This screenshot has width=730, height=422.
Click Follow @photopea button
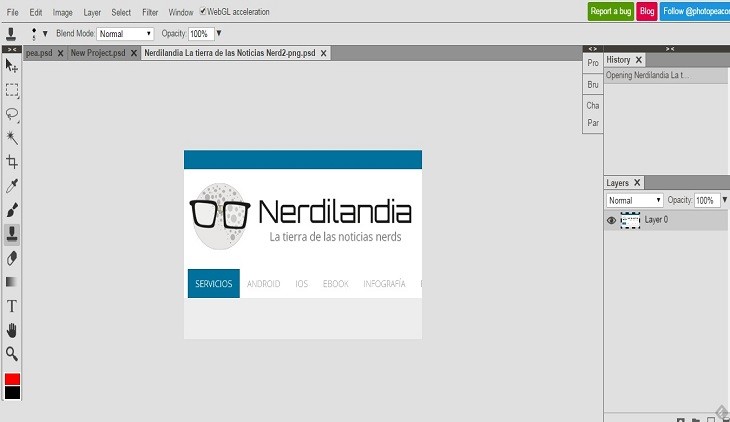click(695, 11)
